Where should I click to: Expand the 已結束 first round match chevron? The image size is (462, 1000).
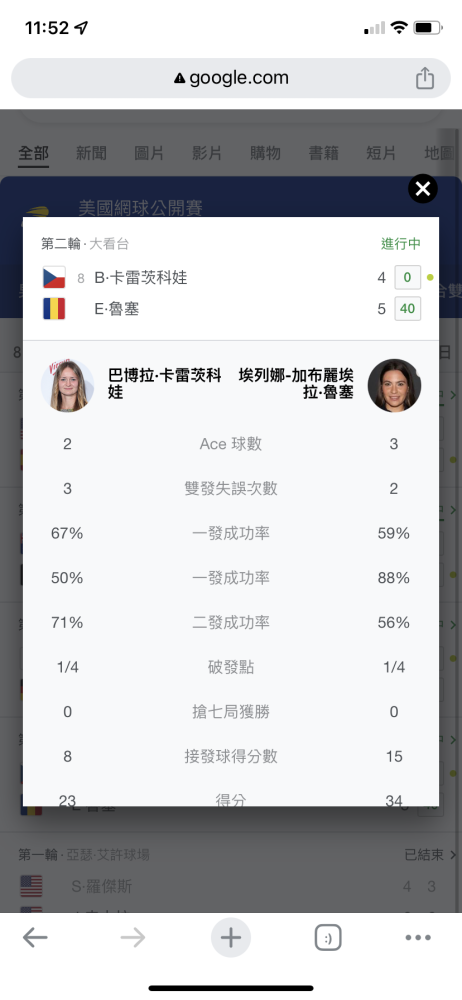click(x=453, y=855)
